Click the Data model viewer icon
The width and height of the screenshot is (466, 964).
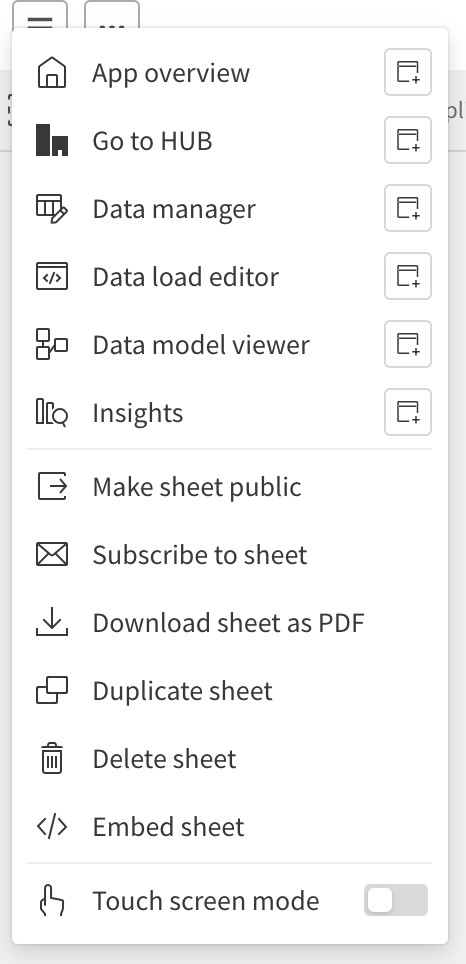click(x=52, y=344)
